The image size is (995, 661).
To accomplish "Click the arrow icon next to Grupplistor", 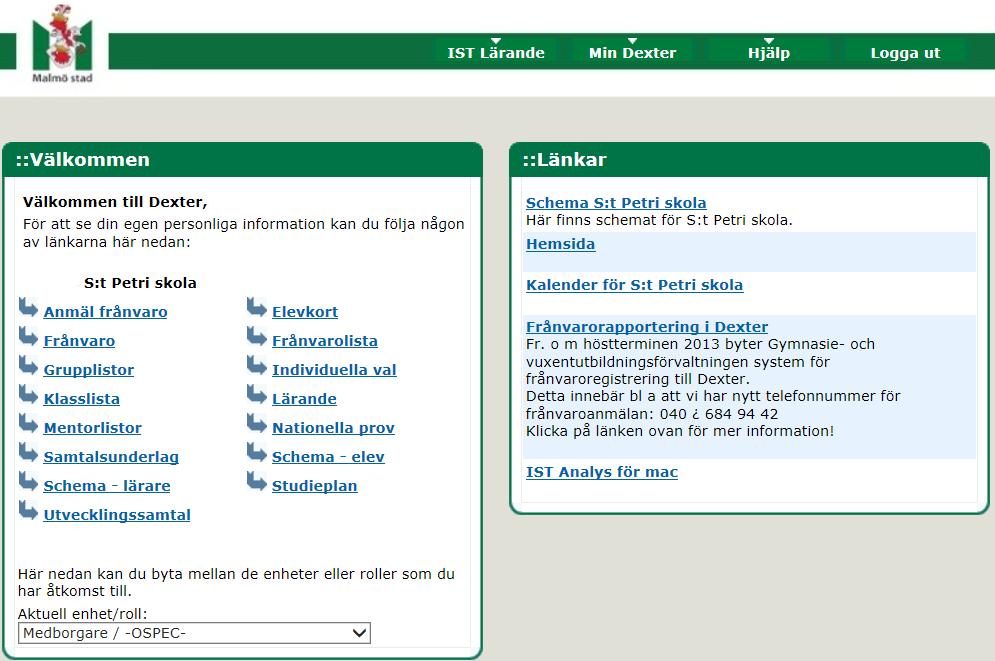I will (29, 366).
